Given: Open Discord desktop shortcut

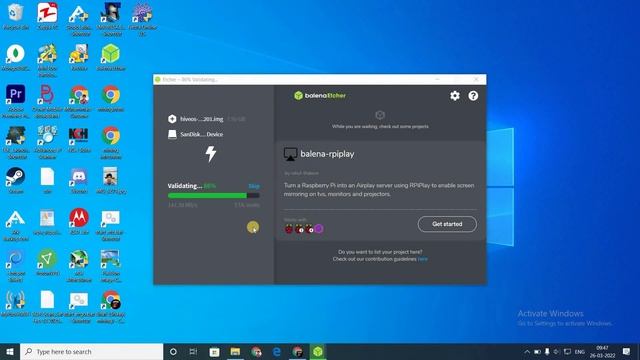Looking at the screenshot, I should click(x=79, y=180).
